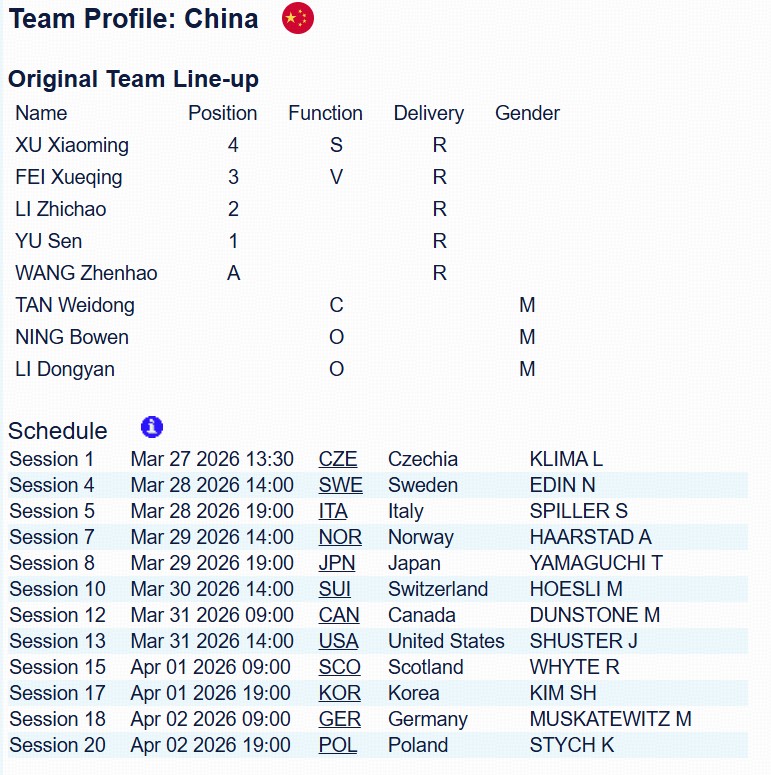This screenshot has height=775, width=771.
Task: Follow the SCO team link
Action: pos(339,667)
